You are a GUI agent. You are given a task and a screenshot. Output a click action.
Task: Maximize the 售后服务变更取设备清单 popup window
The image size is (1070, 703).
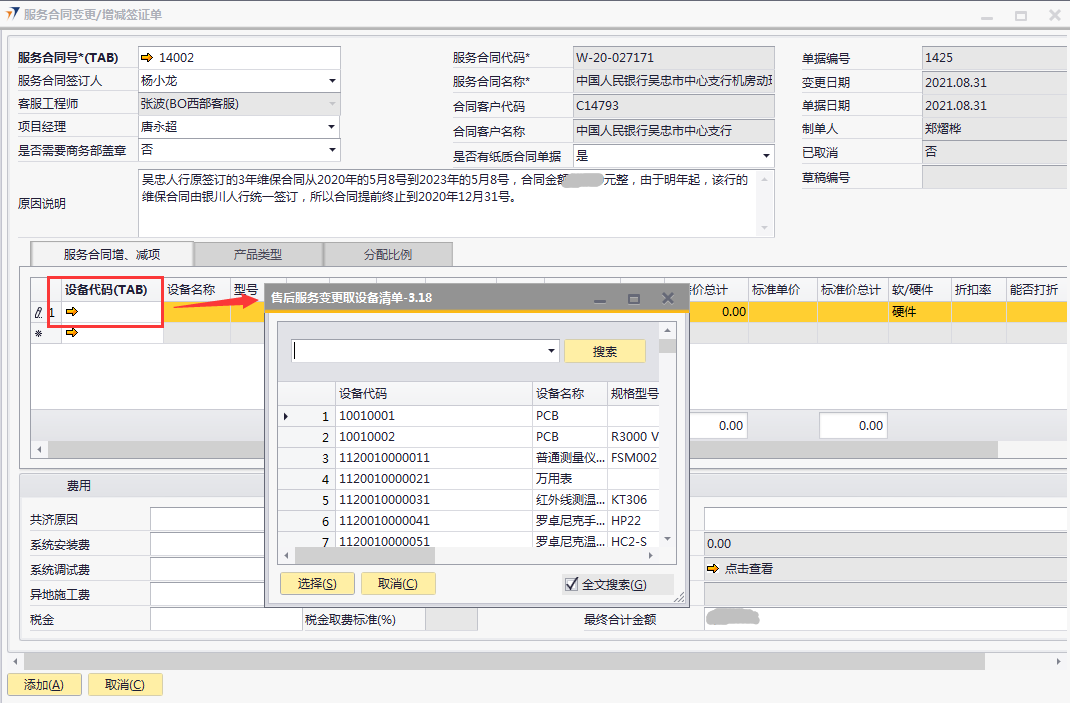click(634, 298)
